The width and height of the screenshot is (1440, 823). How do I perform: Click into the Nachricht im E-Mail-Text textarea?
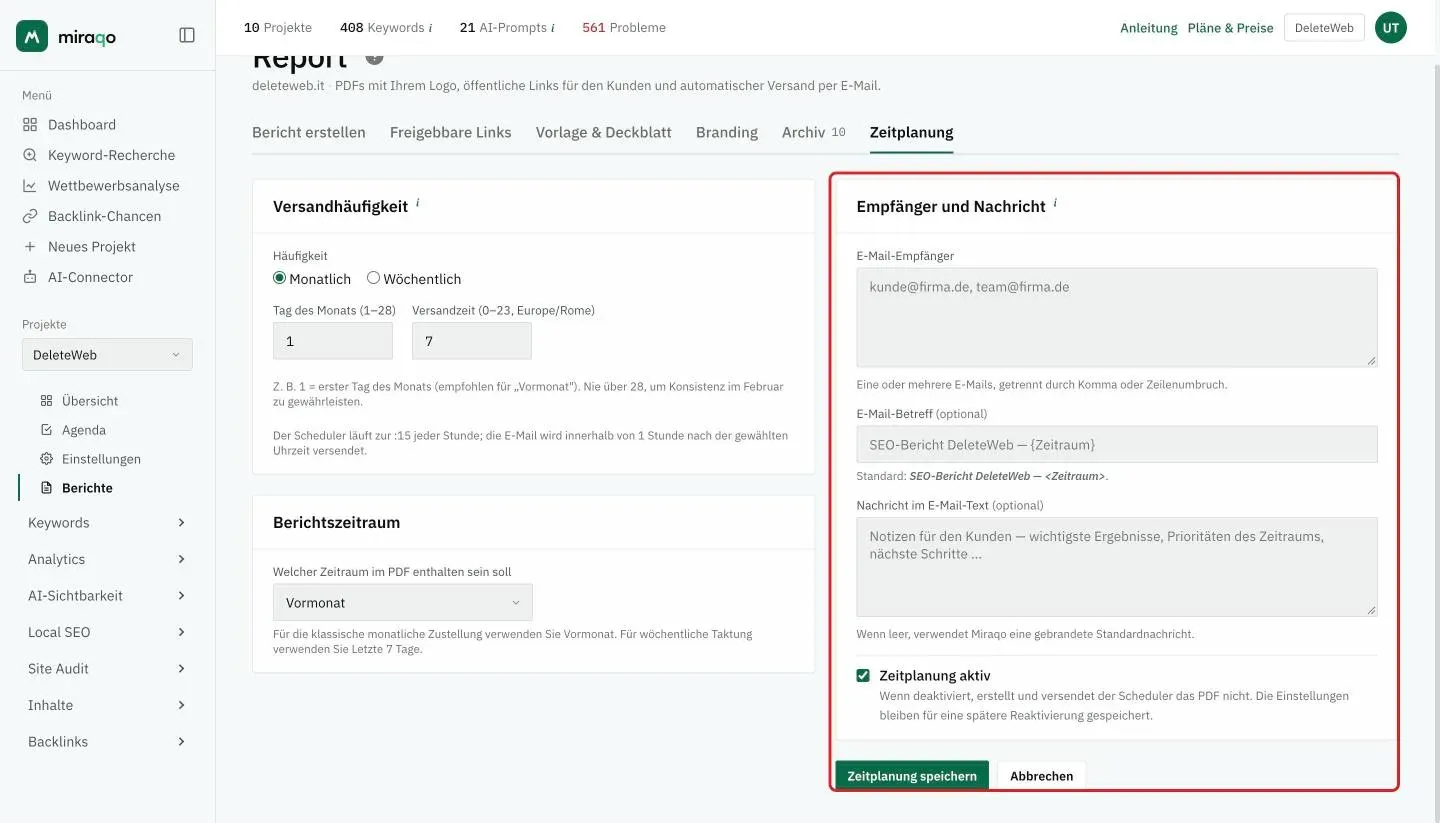(x=1117, y=566)
